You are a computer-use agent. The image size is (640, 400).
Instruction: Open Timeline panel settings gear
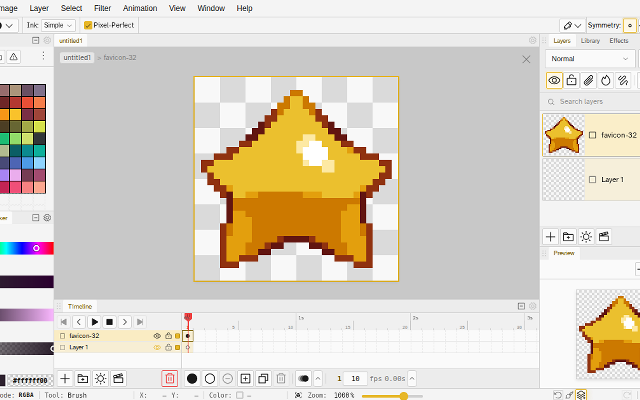click(x=533, y=306)
